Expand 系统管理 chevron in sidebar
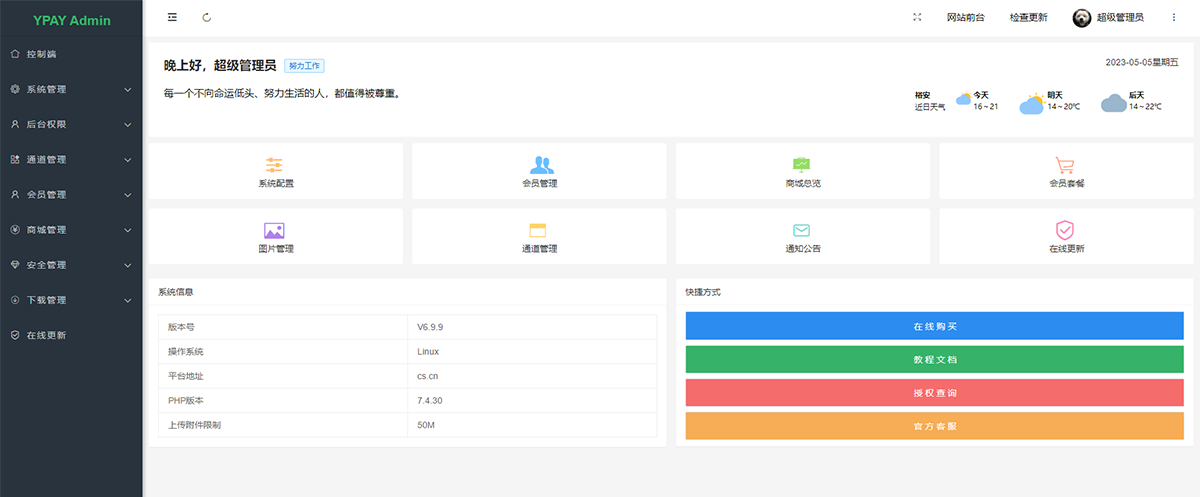Image resolution: width=1200 pixels, height=497 pixels. (x=128, y=89)
